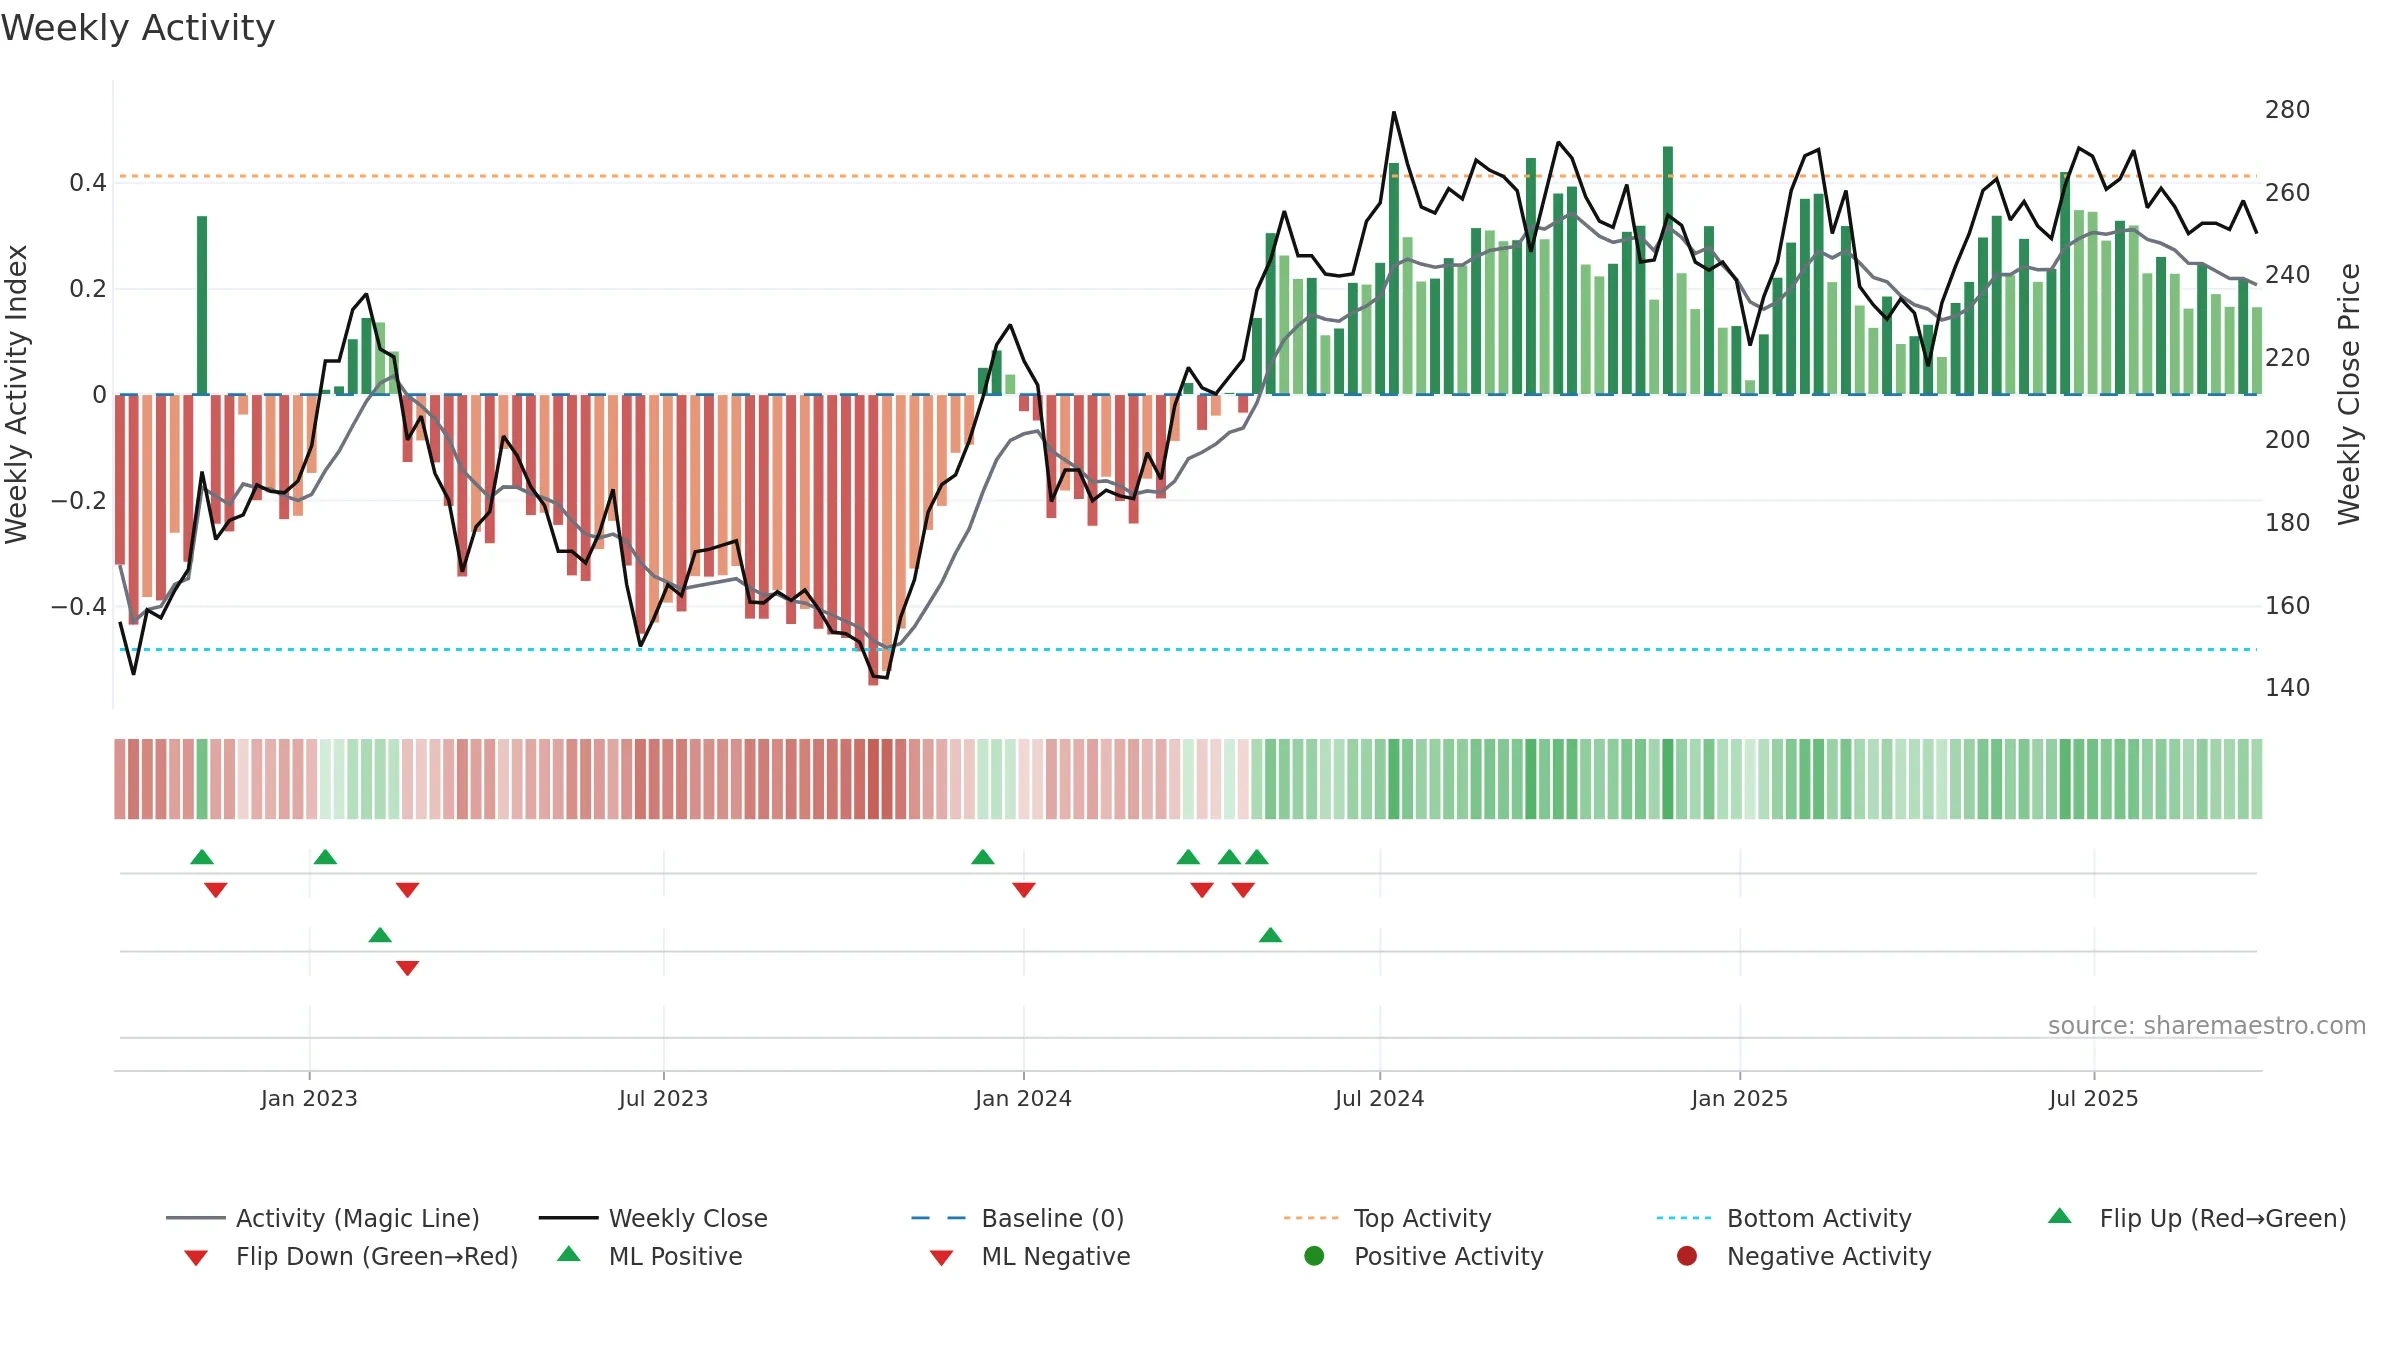This screenshot has width=2400, height=1350.
Task: Click the '180' right axis price label
Action: pos(2288,523)
